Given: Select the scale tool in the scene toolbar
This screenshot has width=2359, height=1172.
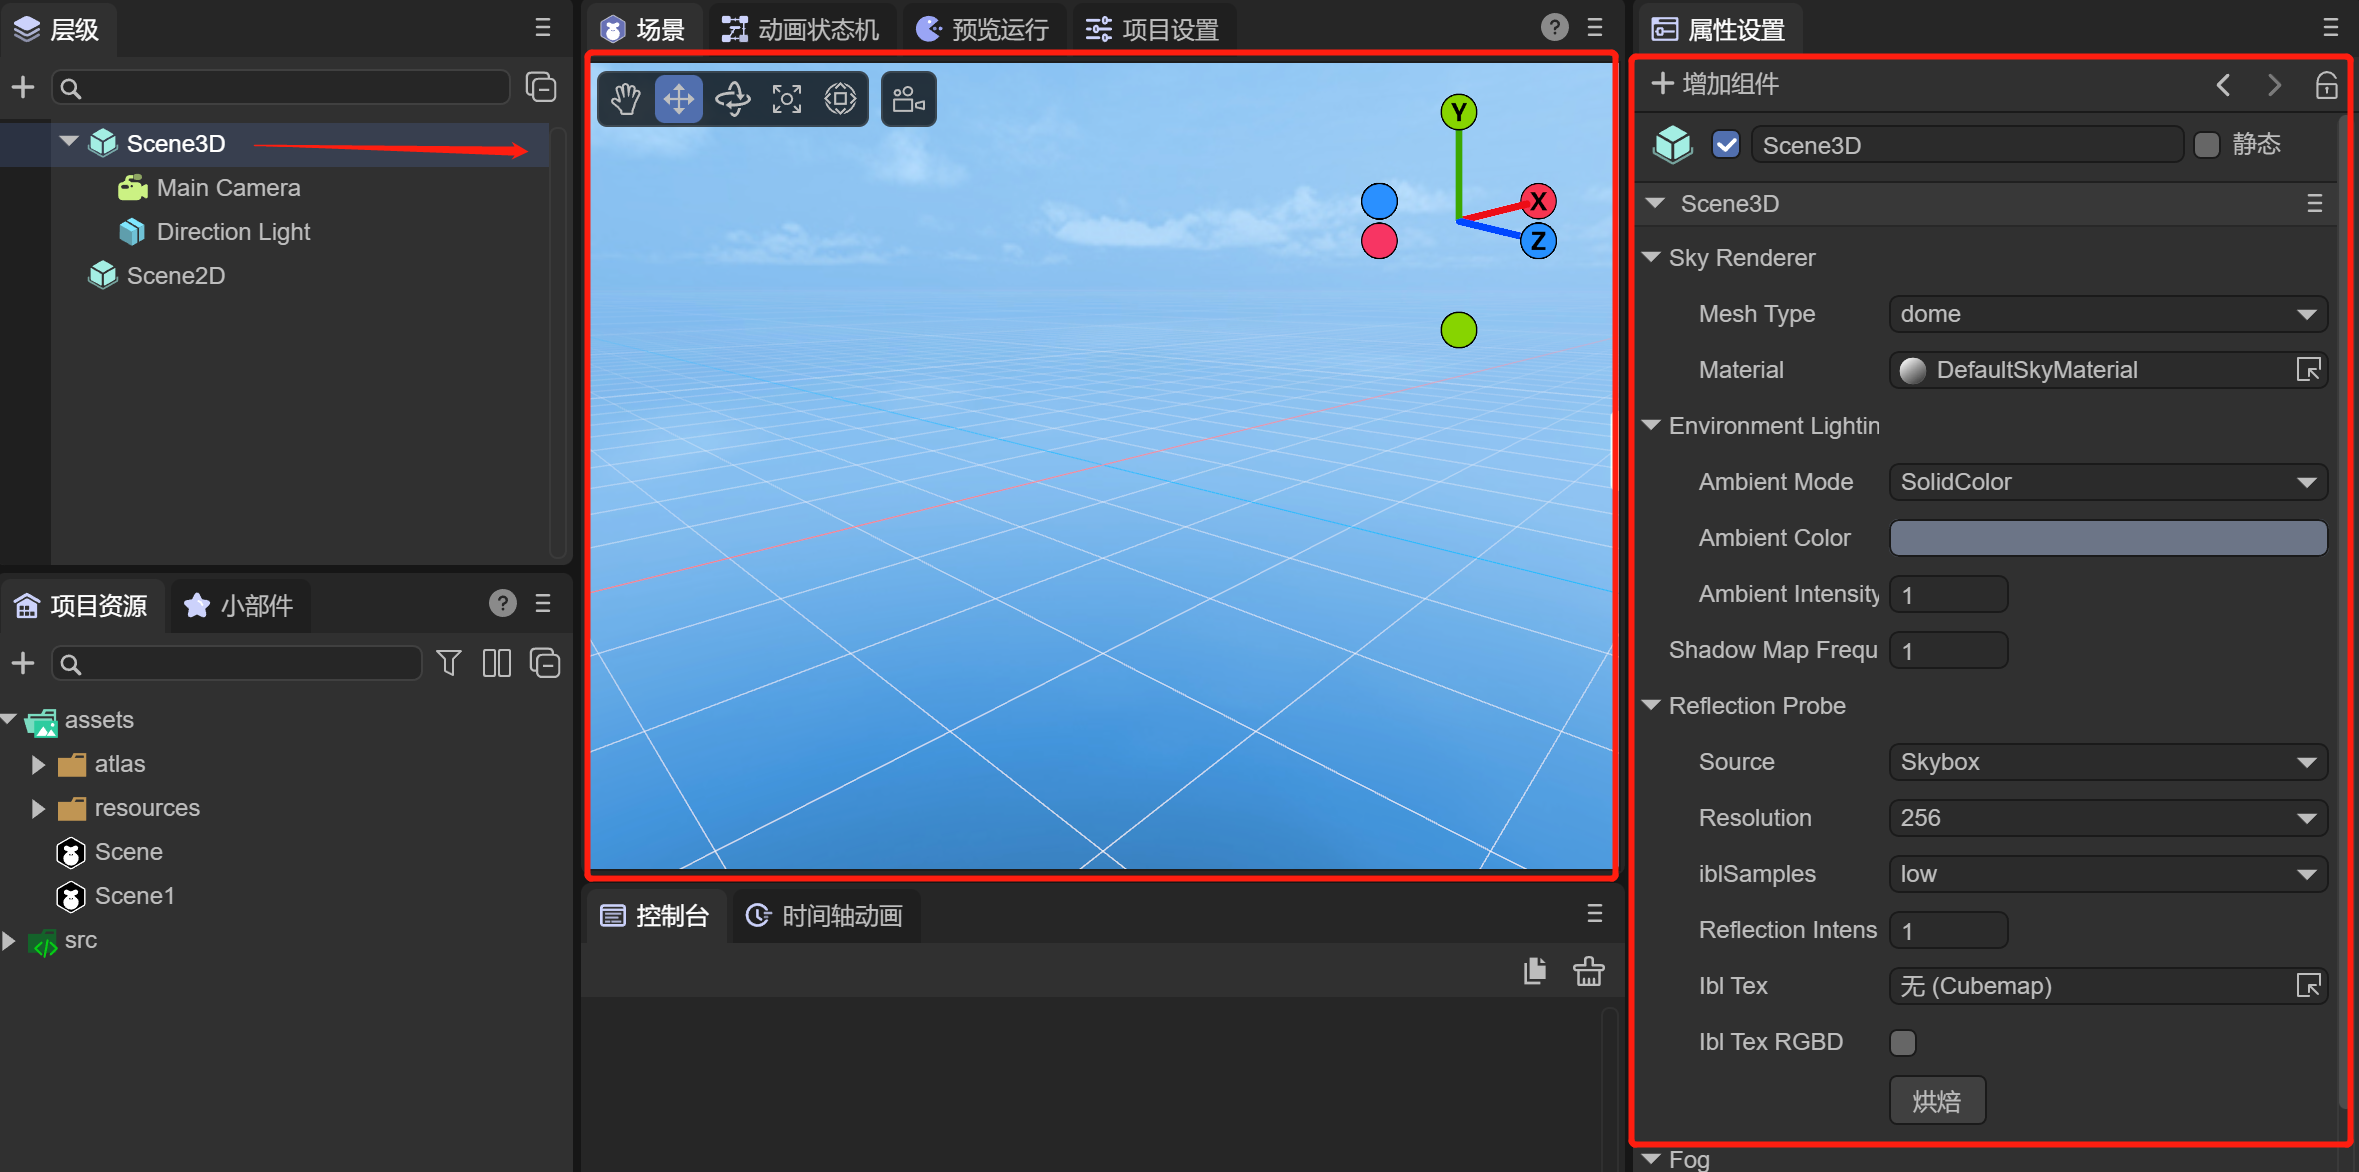Looking at the screenshot, I should pyautogui.click(x=787, y=99).
